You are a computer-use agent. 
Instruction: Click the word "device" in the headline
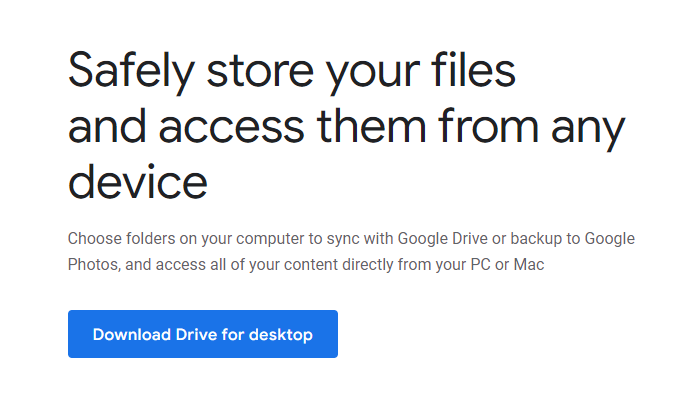138,182
